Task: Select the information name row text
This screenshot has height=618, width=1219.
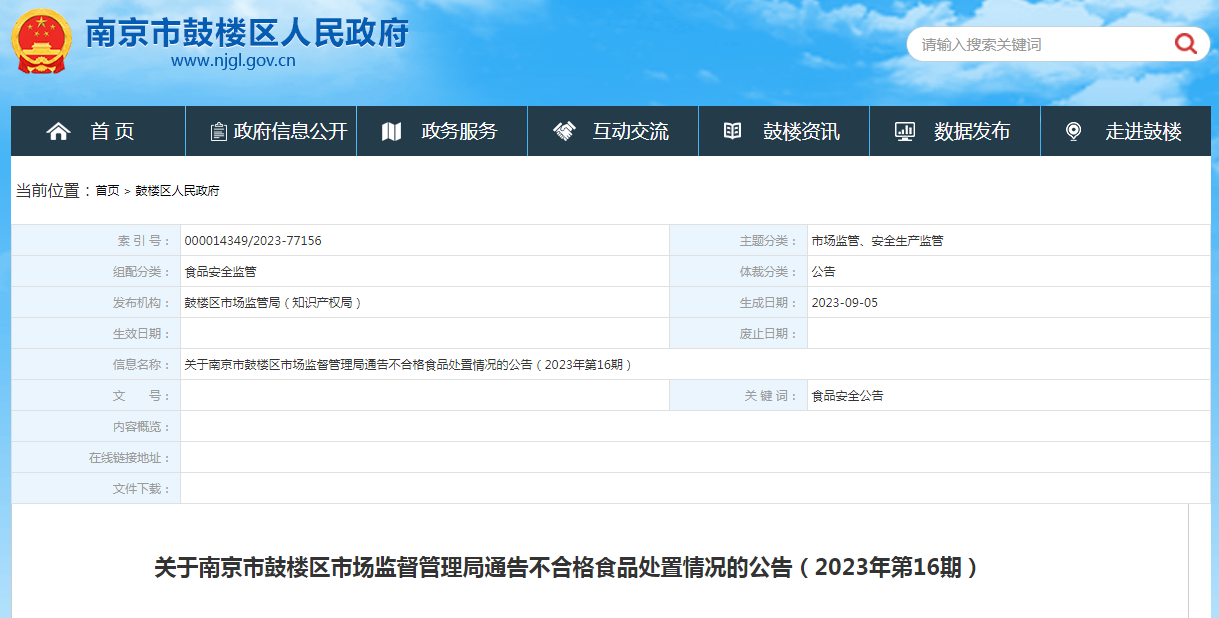Action: (x=409, y=365)
